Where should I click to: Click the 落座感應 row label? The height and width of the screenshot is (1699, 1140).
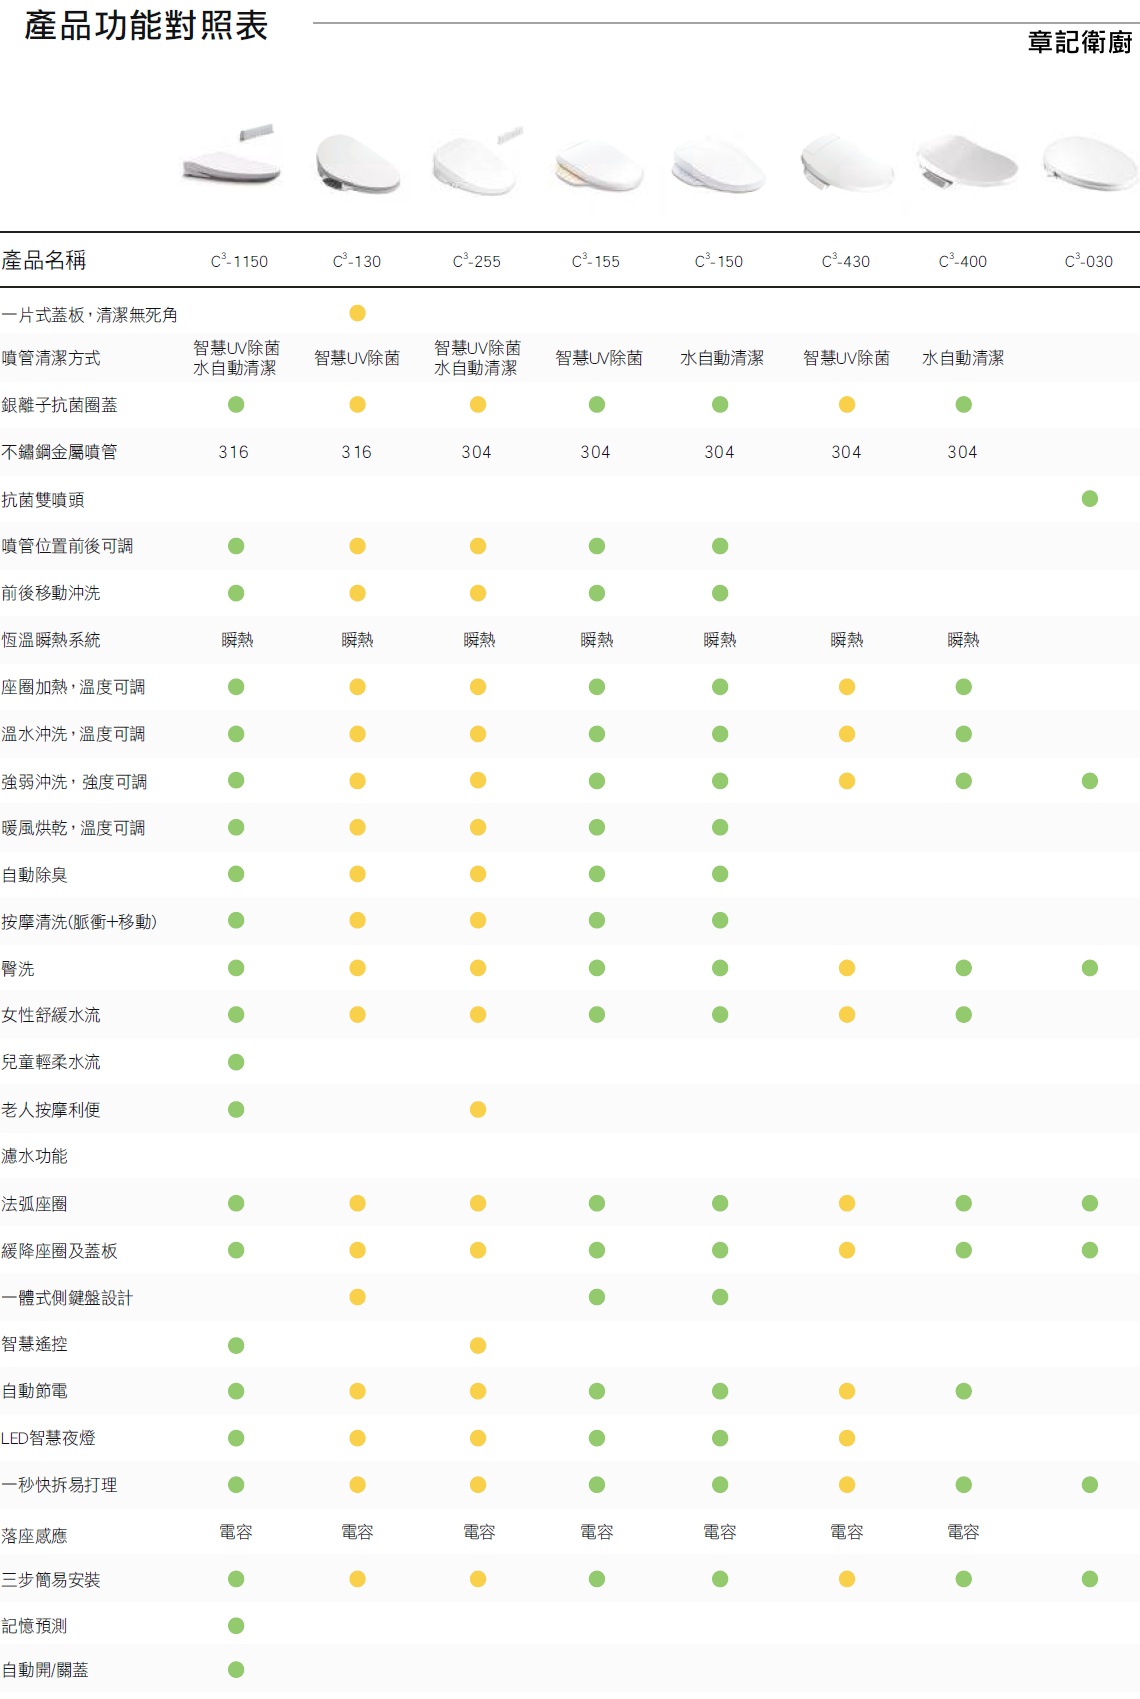[x=35, y=1535]
